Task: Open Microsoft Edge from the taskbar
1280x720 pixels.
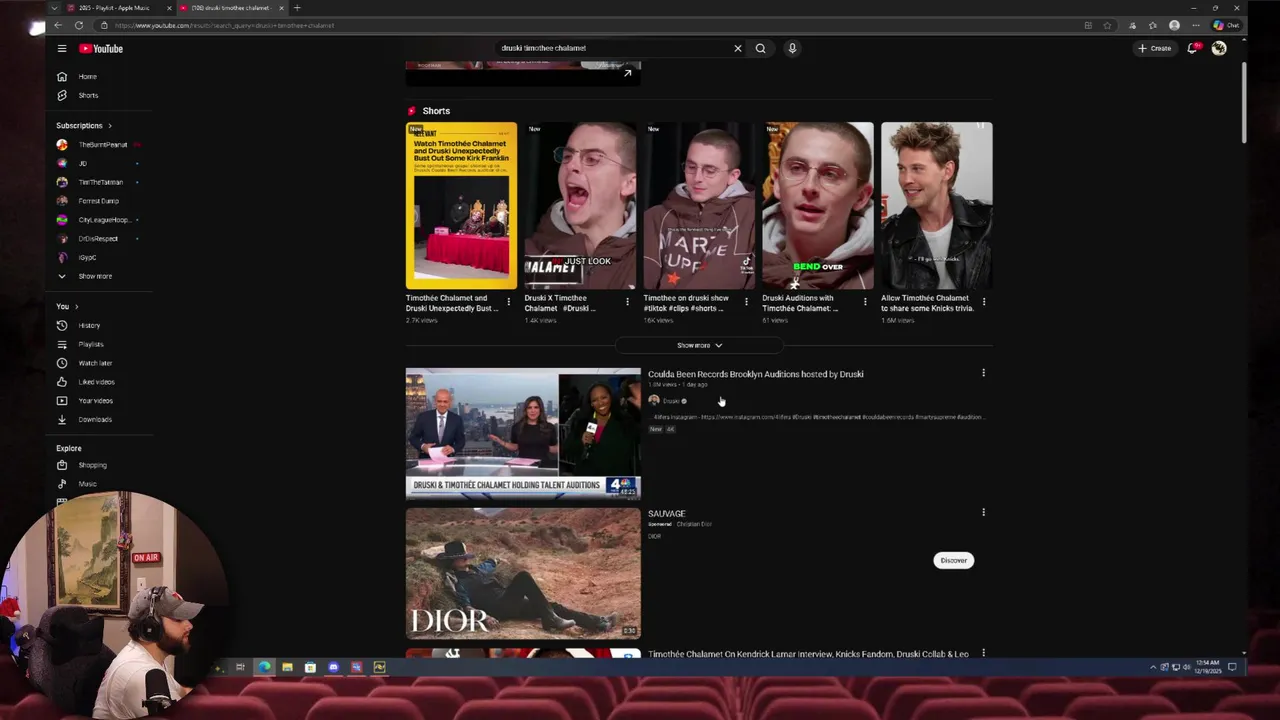Action: [264, 667]
